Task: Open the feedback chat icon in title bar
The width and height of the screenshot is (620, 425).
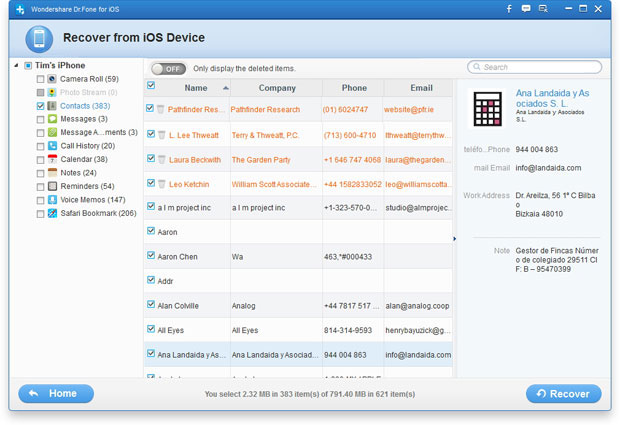Action: click(x=526, y=9)
